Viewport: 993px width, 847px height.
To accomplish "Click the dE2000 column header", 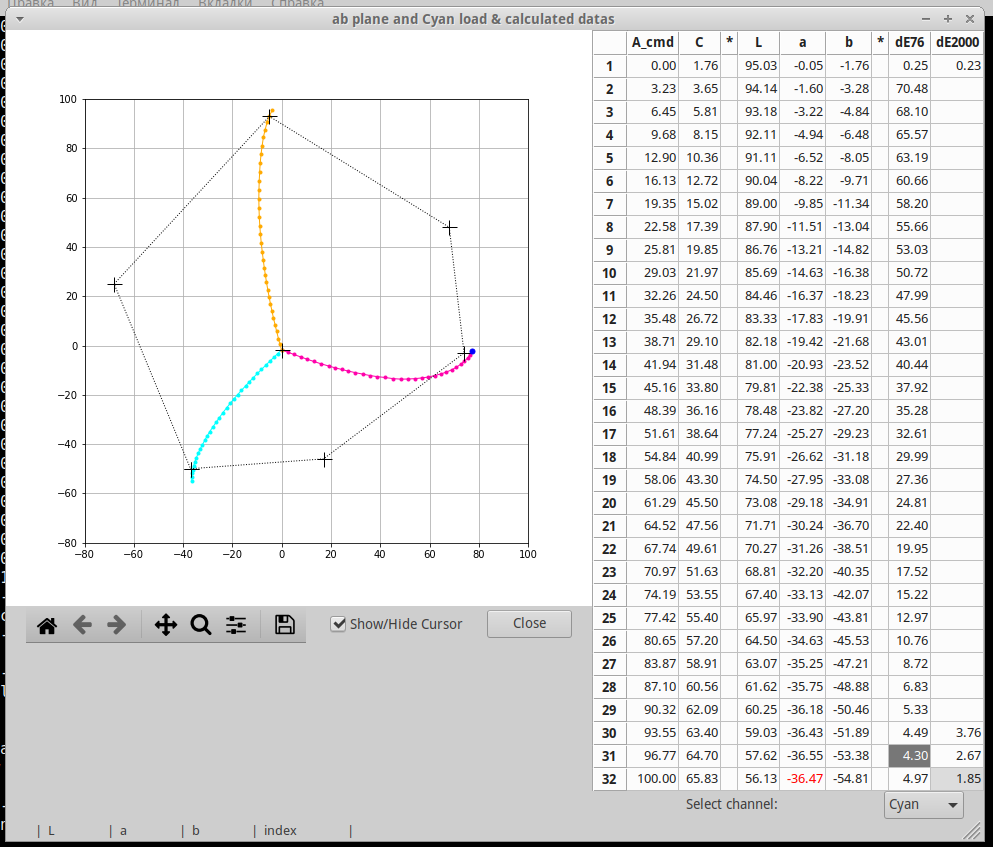I will coord(957,42).
